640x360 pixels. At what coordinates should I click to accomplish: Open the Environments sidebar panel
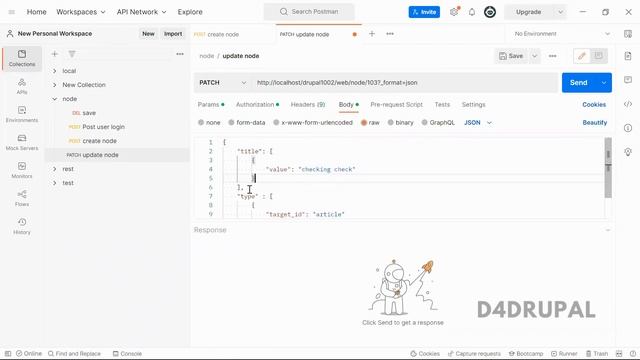pos(22,114)
